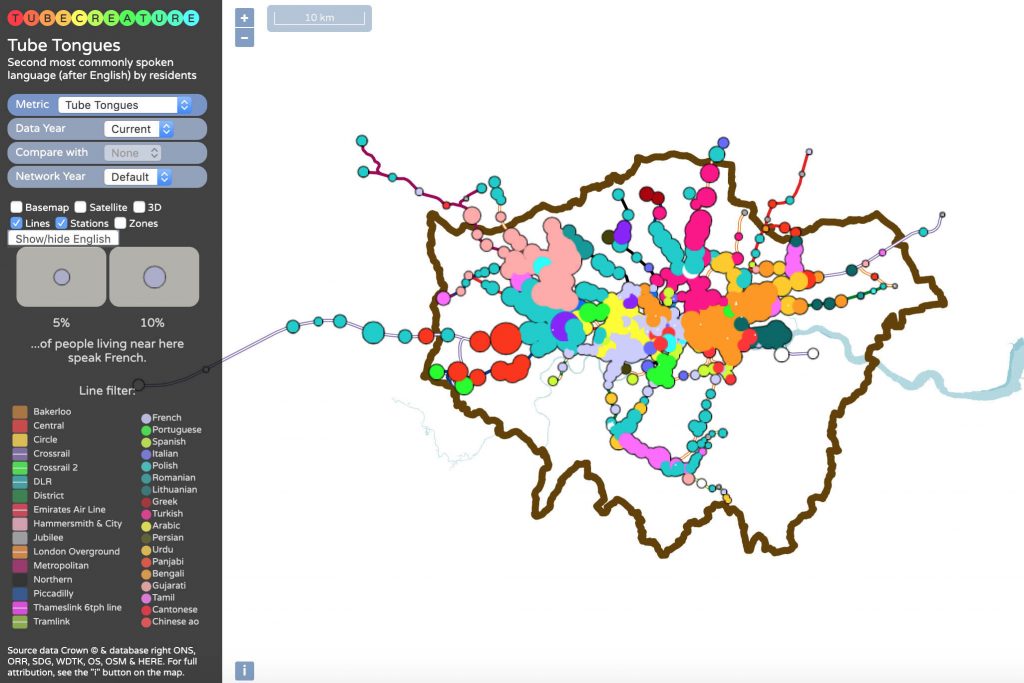This screenshot has height=683, width=1024.
Task: Click the 10% legend circle
Action: click(x=154, y=277)
